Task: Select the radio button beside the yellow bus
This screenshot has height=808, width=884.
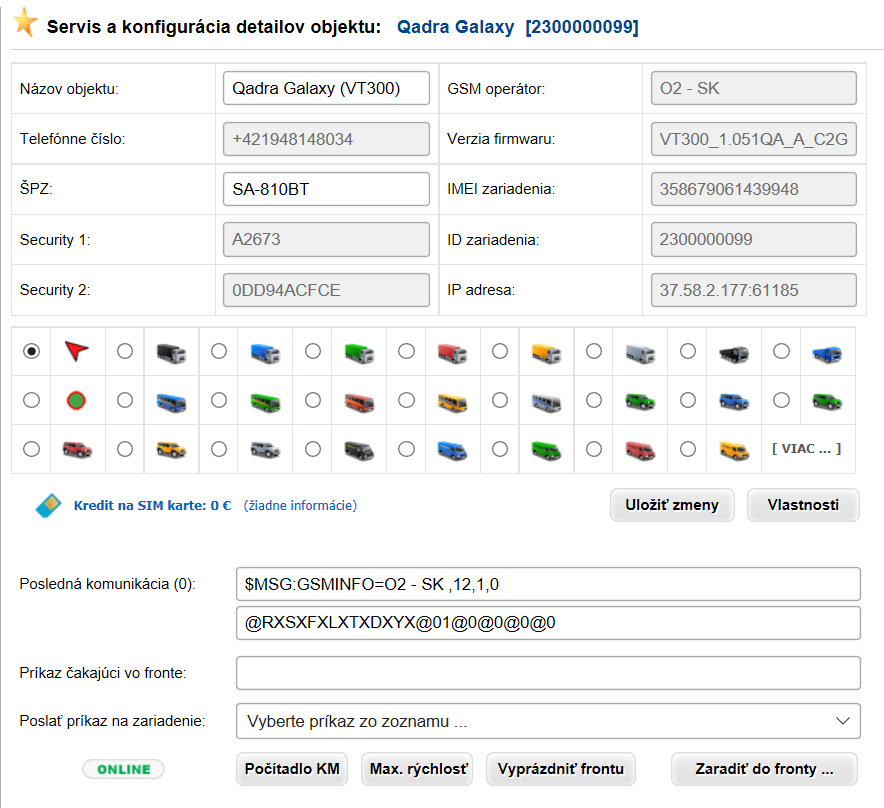Action: 406,400
